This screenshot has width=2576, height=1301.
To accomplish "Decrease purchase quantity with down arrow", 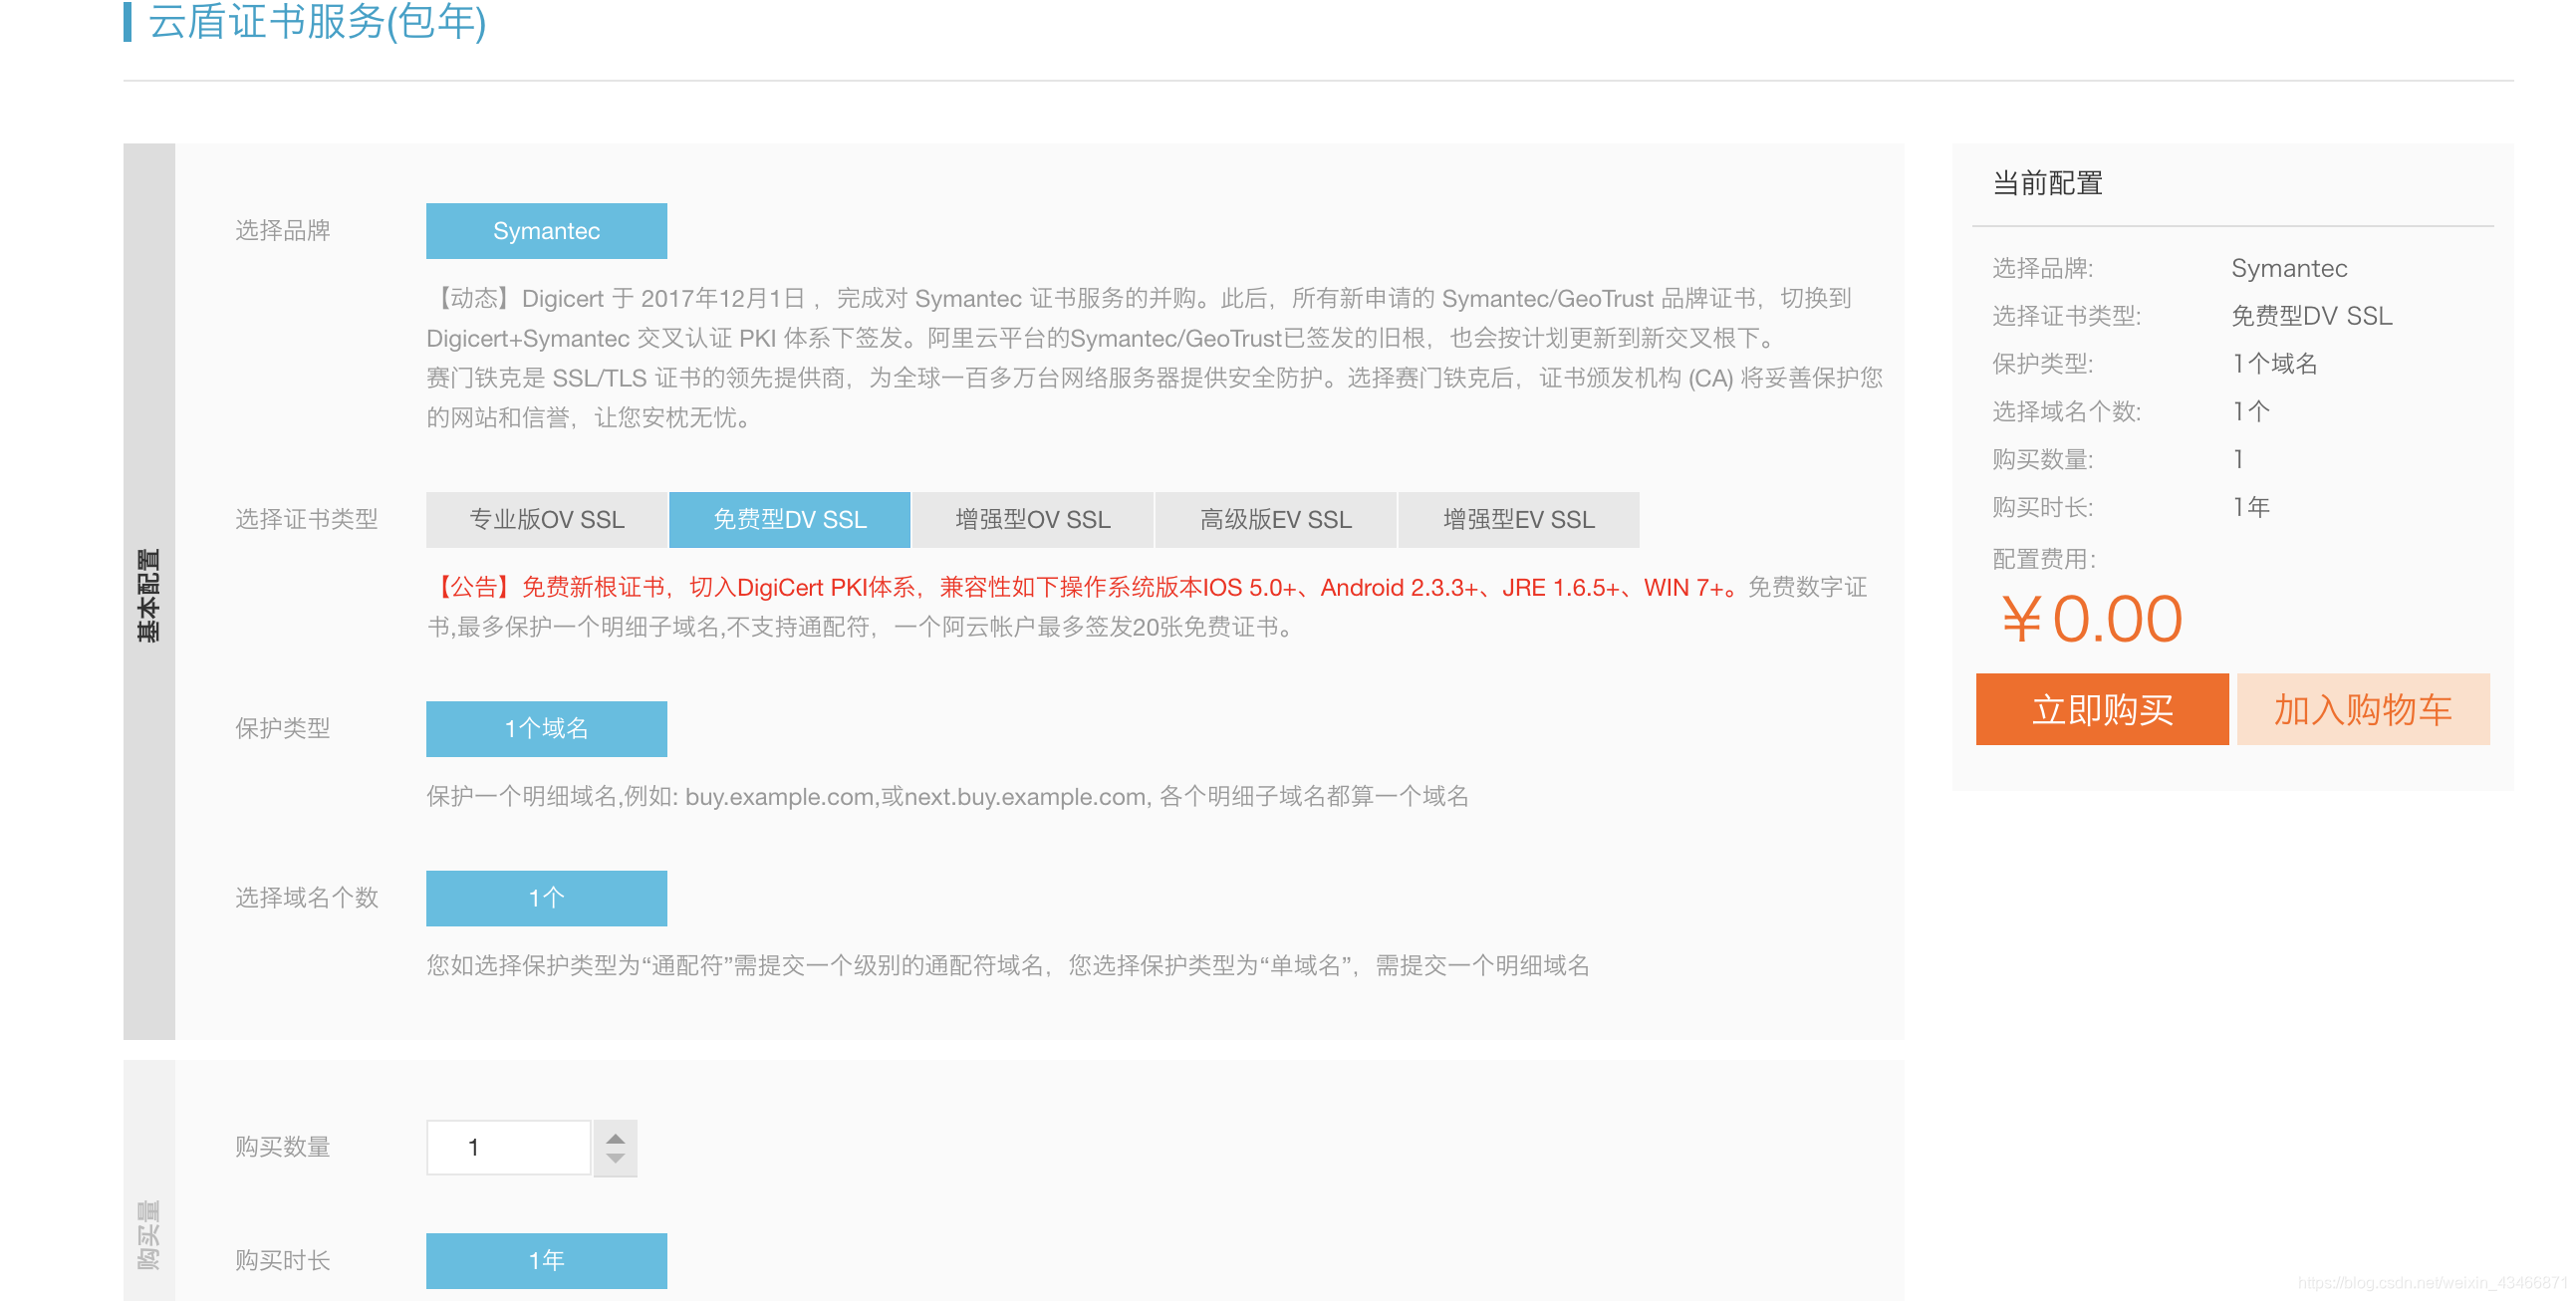I will [x=615, y=1159].
